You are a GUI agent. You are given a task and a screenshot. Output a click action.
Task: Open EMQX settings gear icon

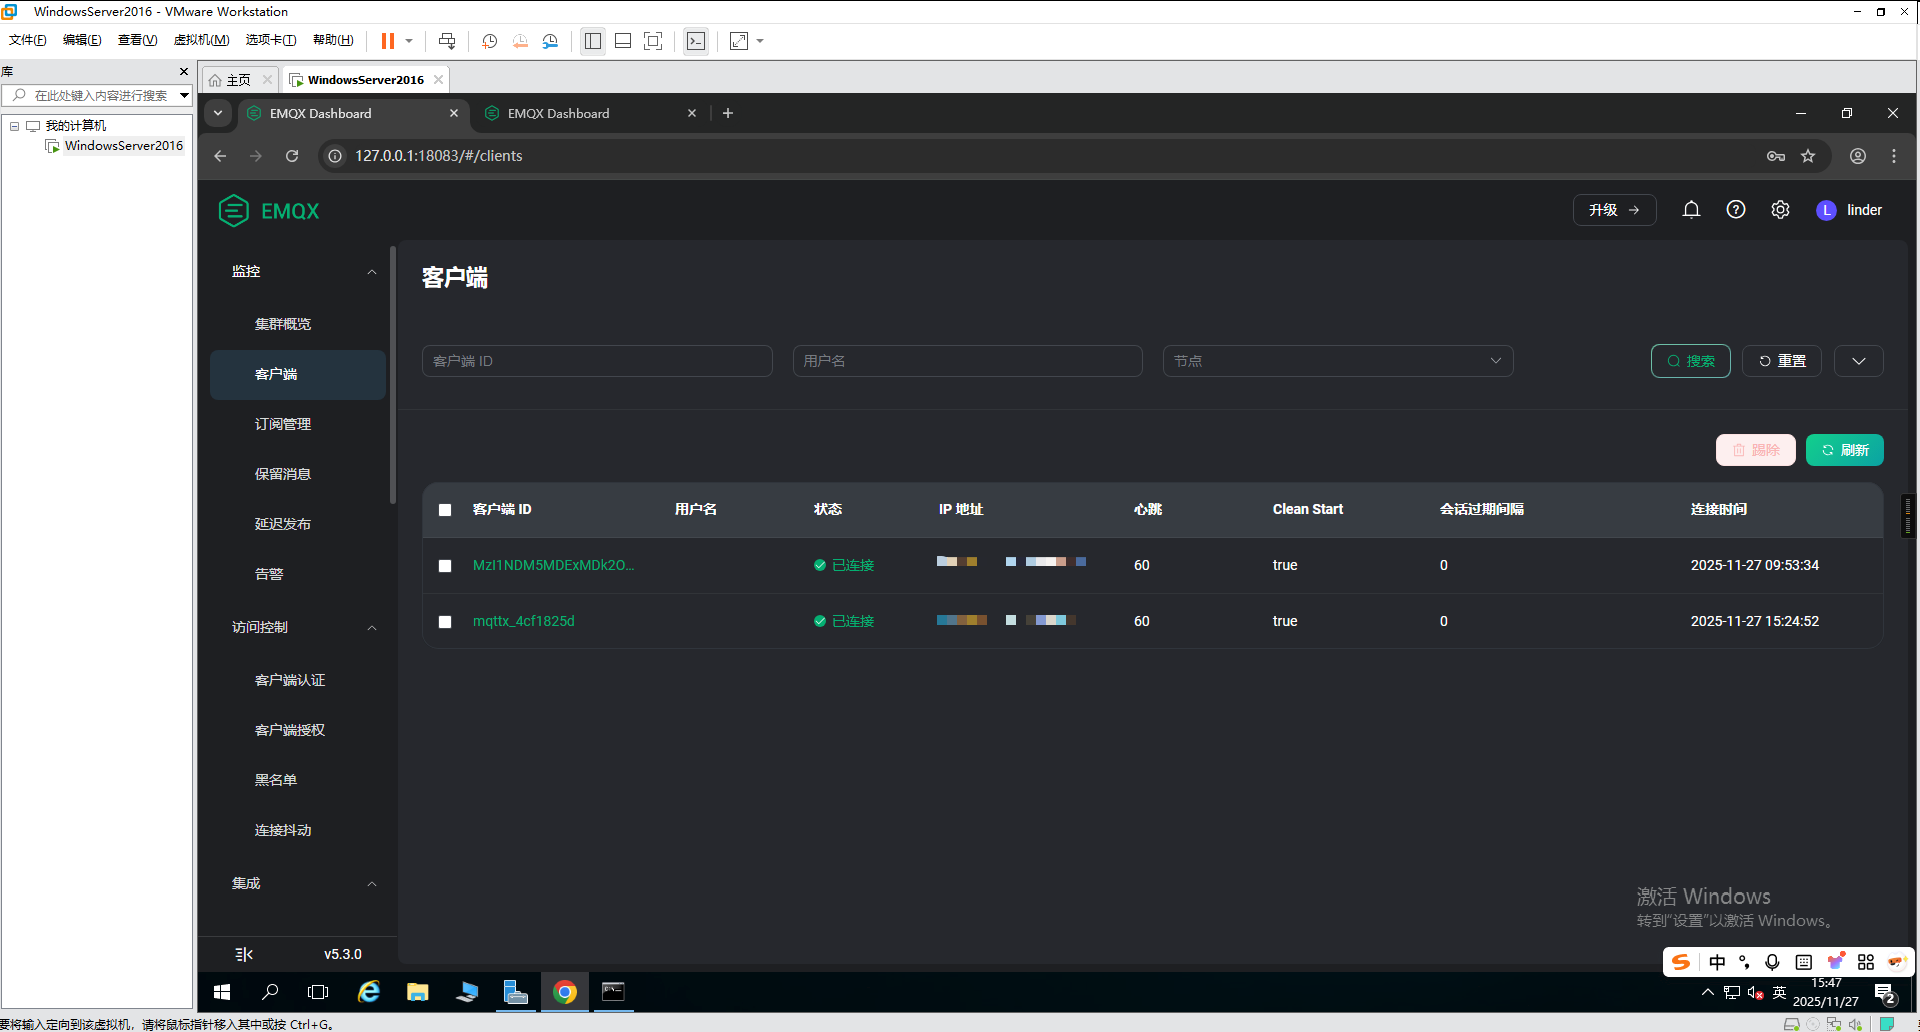point(1780,210)
